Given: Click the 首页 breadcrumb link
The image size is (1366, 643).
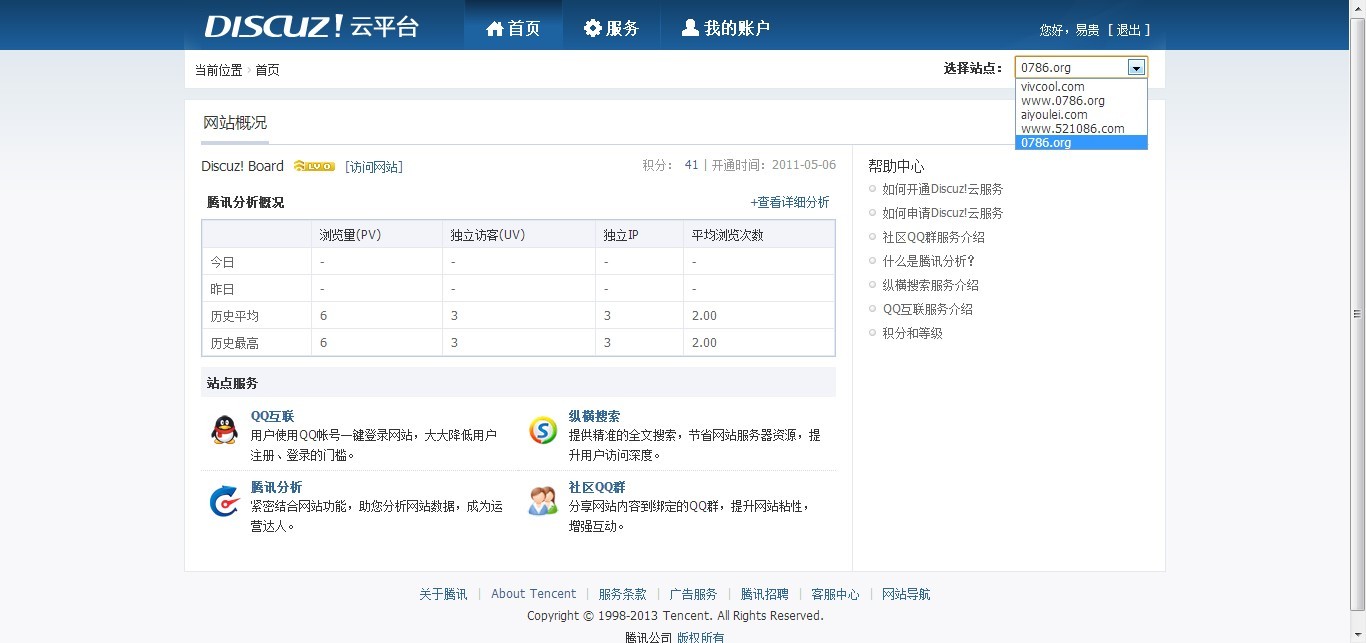Looking at the screenshot, I should pyautogui.click(x=267, y=70).
